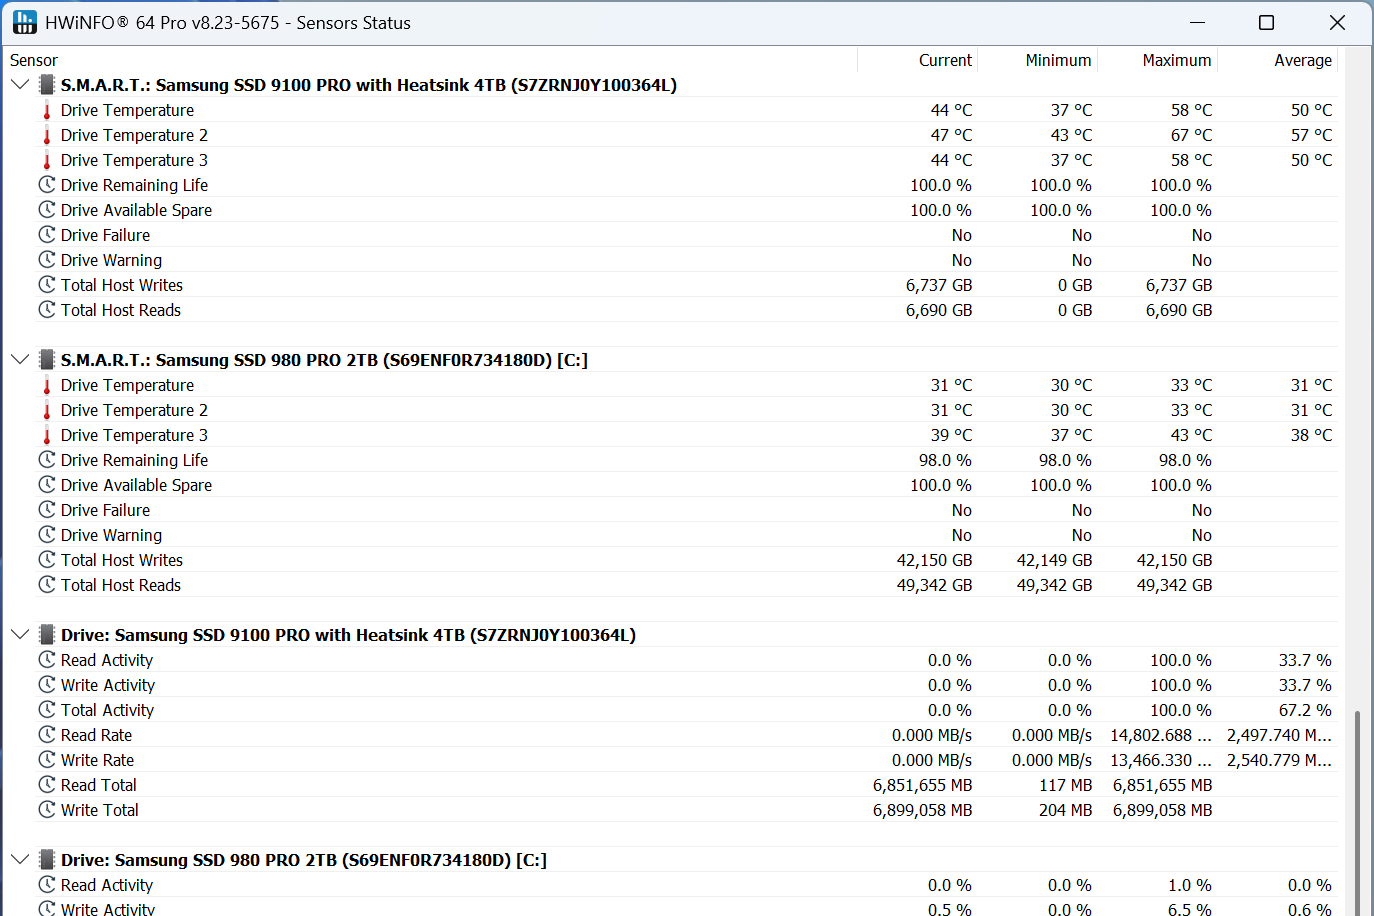The height and width of the screenshot is (916, 1374).
Task: Click clock icon of 9100 PRO Read Activity
Action: click(46, 660)
